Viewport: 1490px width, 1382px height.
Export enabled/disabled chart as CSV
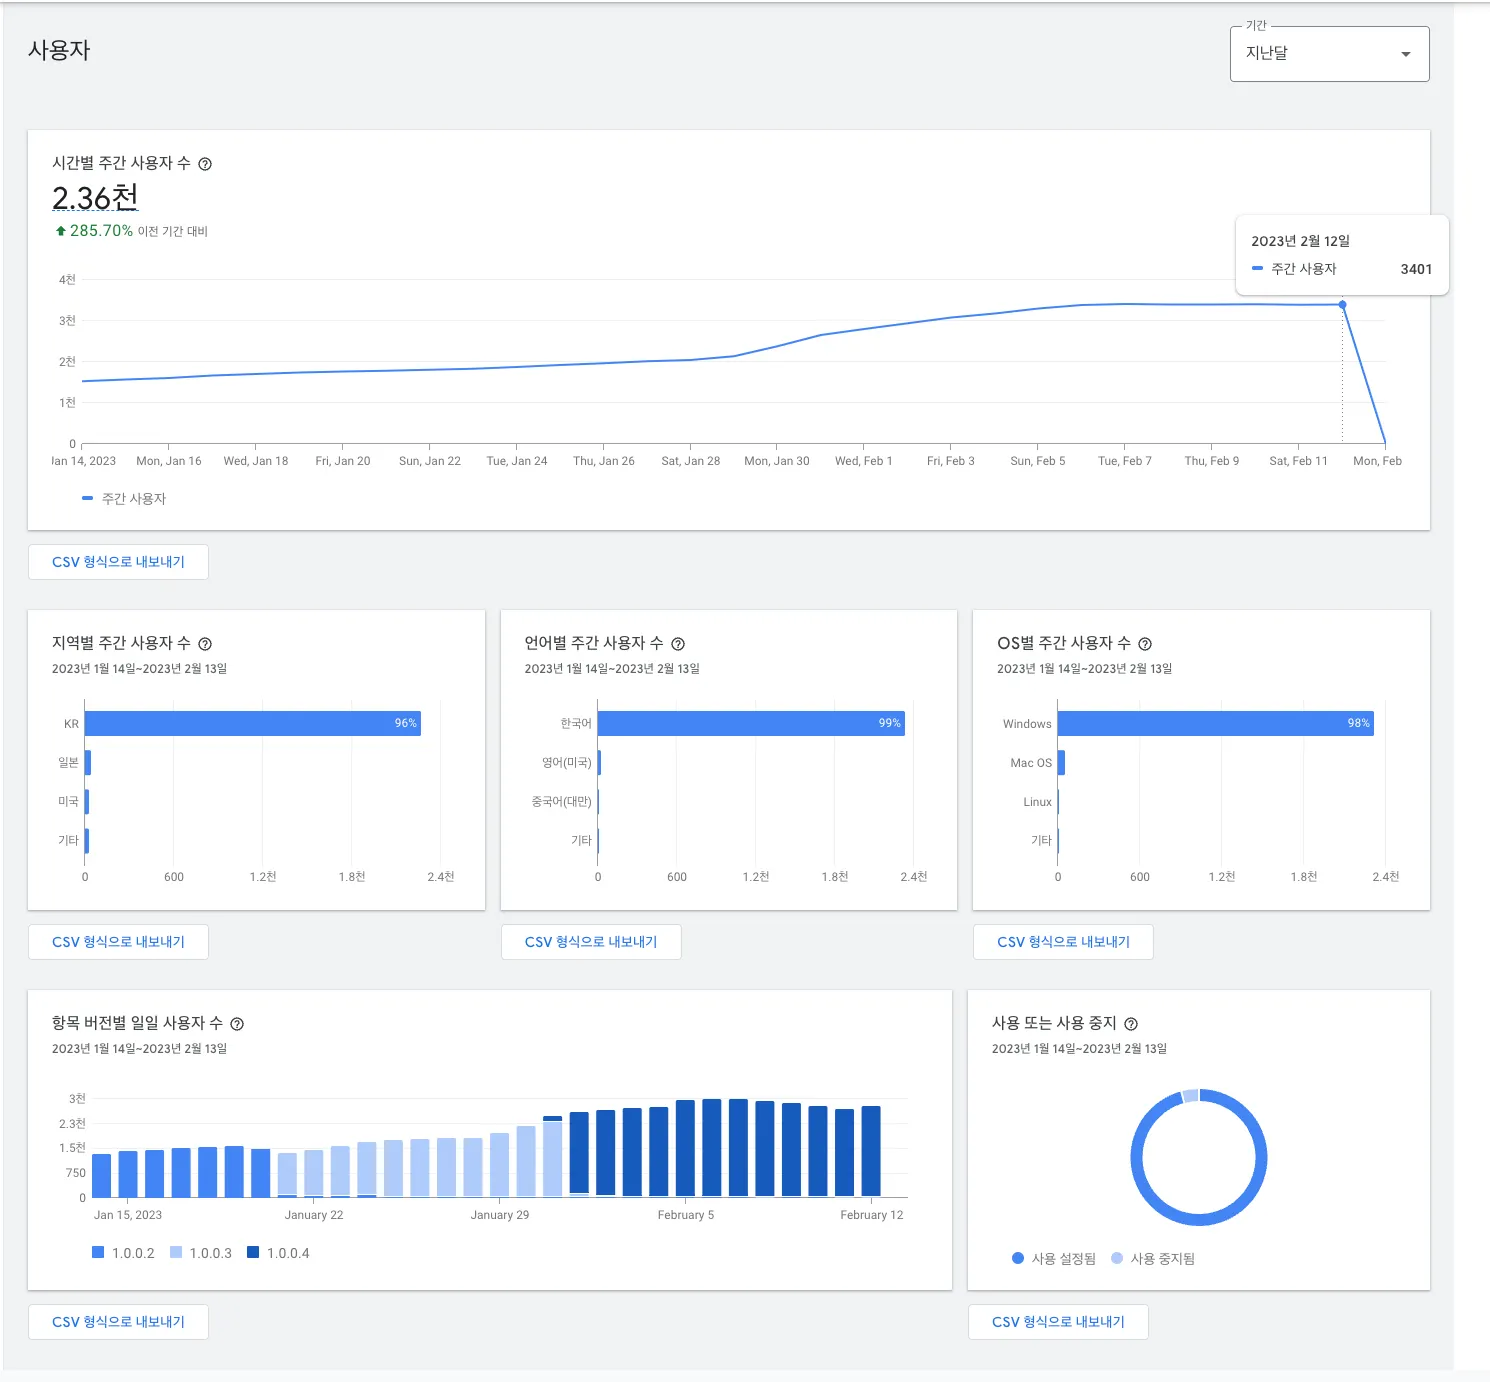(x=1058, y=1322)
